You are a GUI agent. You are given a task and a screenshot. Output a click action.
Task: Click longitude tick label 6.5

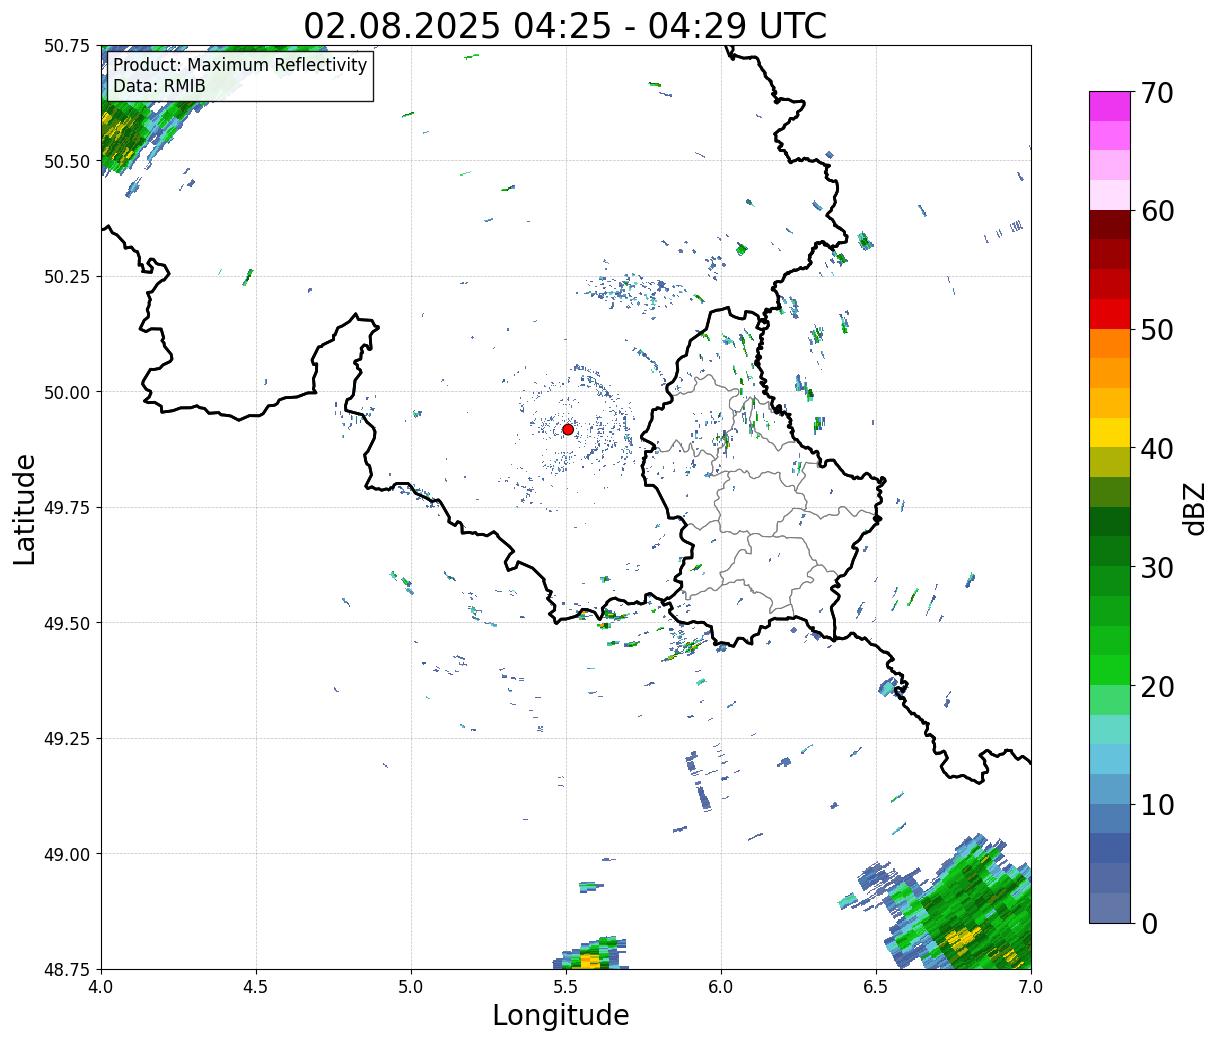876,987
